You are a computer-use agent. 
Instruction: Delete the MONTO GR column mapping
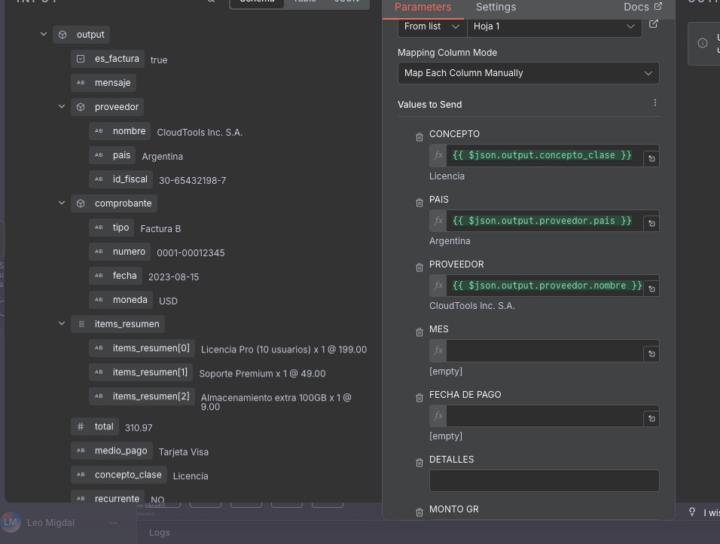(x=419, y=512)
